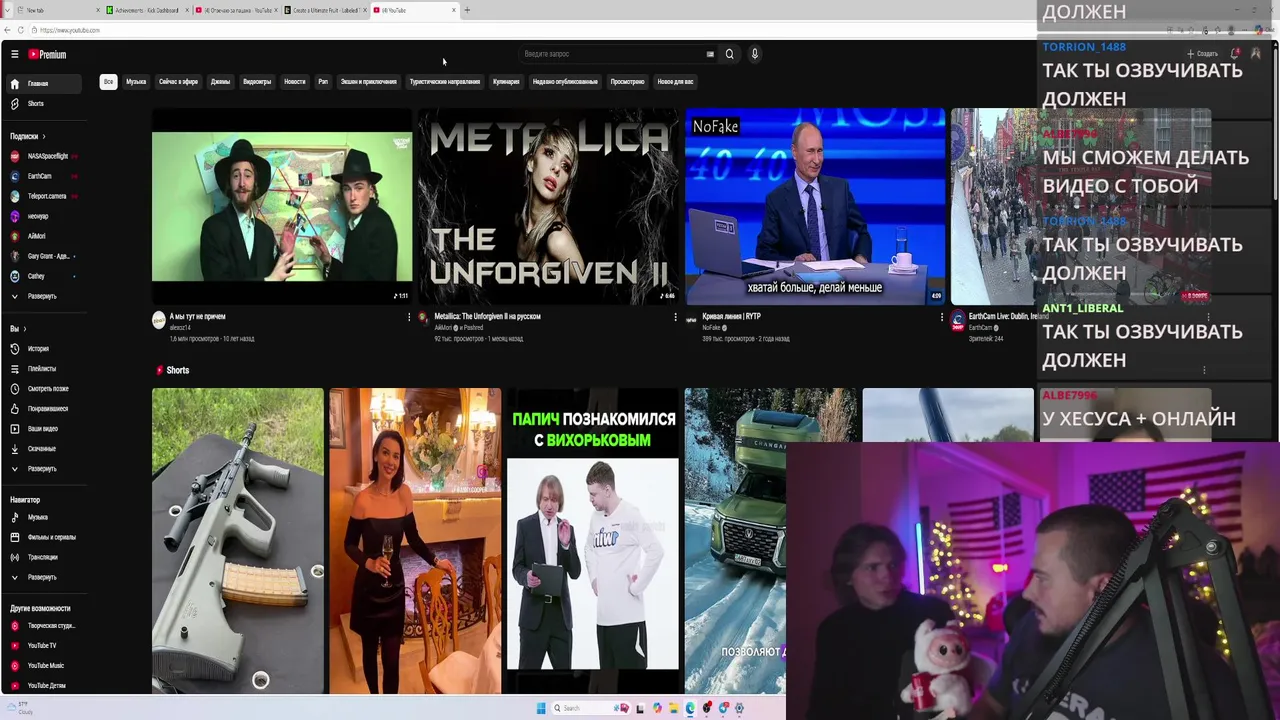Screen dimensions: 1280x720
Task: Open the rifle Shorts thumbnail
Action: pyautogui.click(x=238, y=541)
